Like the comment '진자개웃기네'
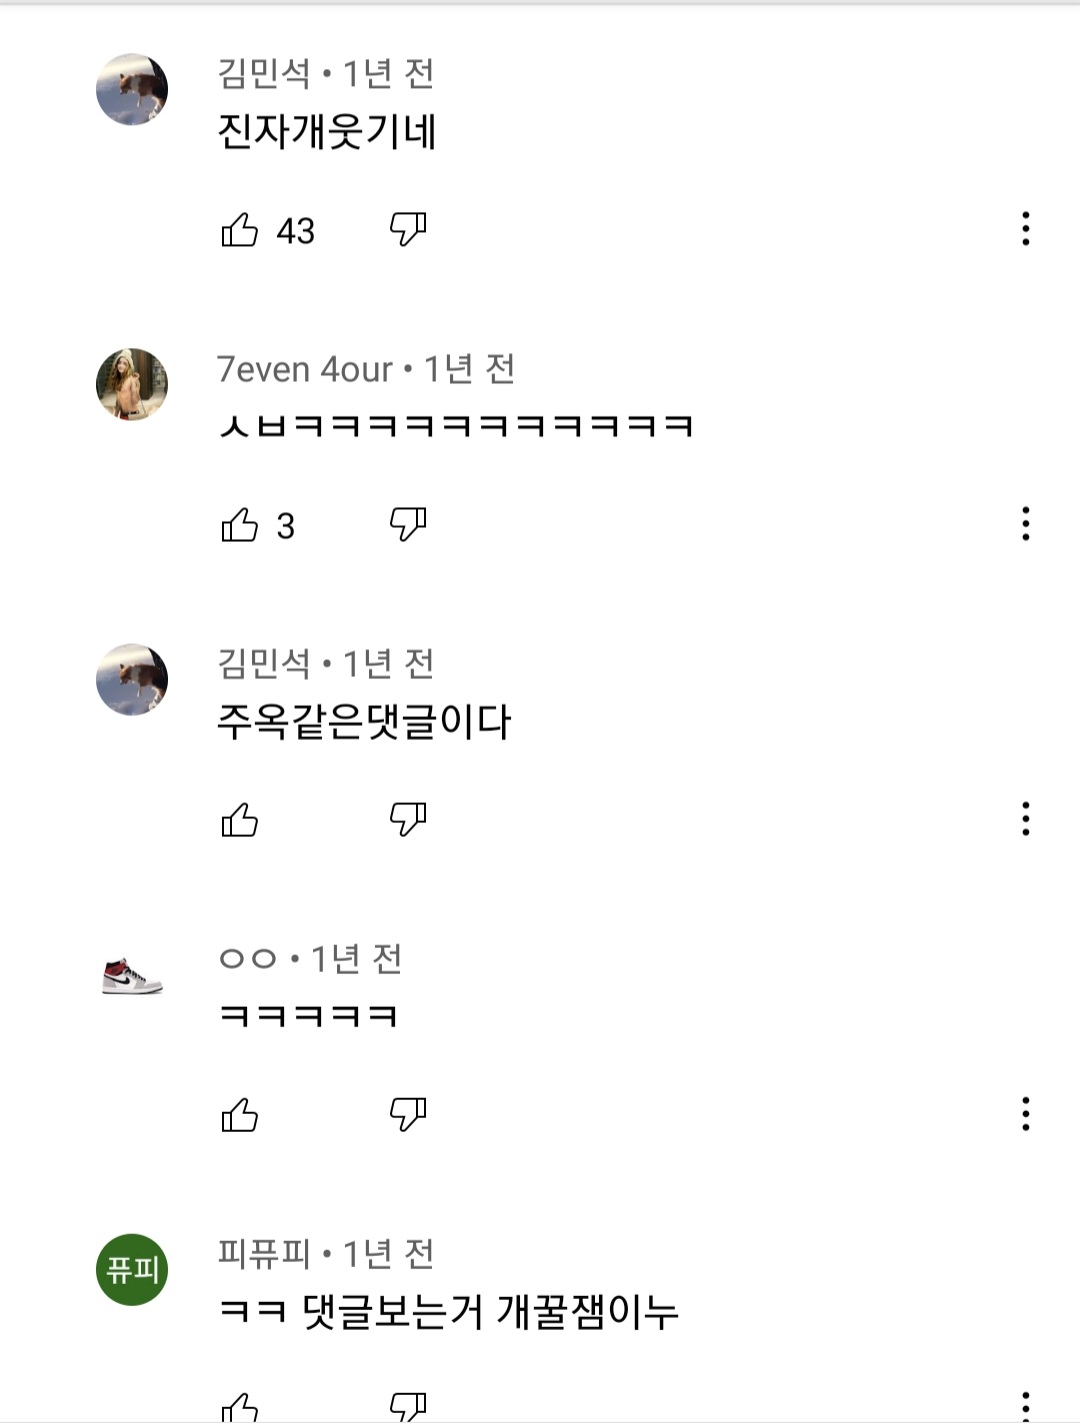 point(240,230)
